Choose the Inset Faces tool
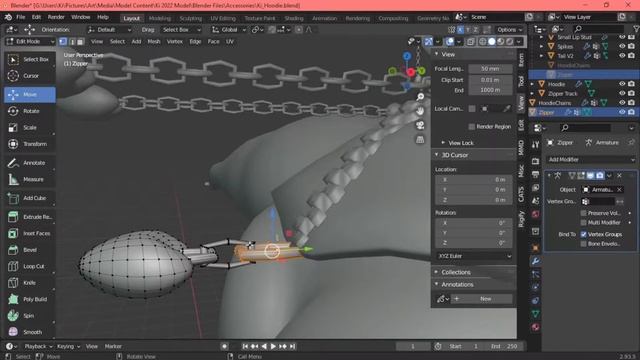640x360 pixels. click(x=30, y=233)
